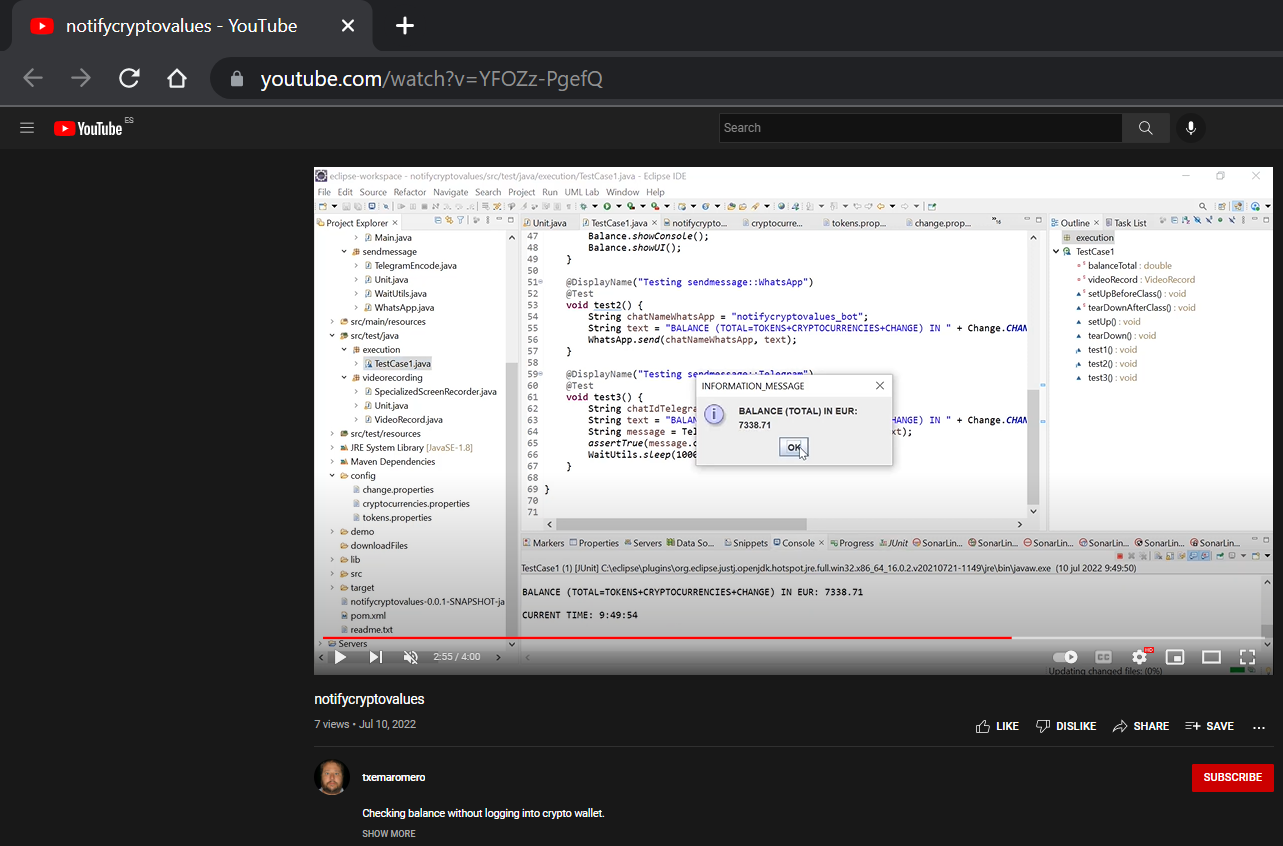Start voice search with the microphone
Screen dimensions: 1283x846
click(1190, 128)
